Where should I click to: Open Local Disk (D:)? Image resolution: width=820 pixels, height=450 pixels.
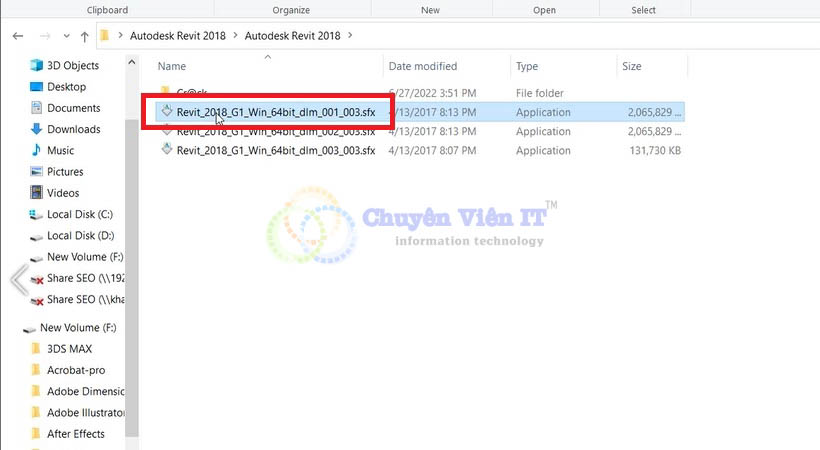click(x=81, y=235)
